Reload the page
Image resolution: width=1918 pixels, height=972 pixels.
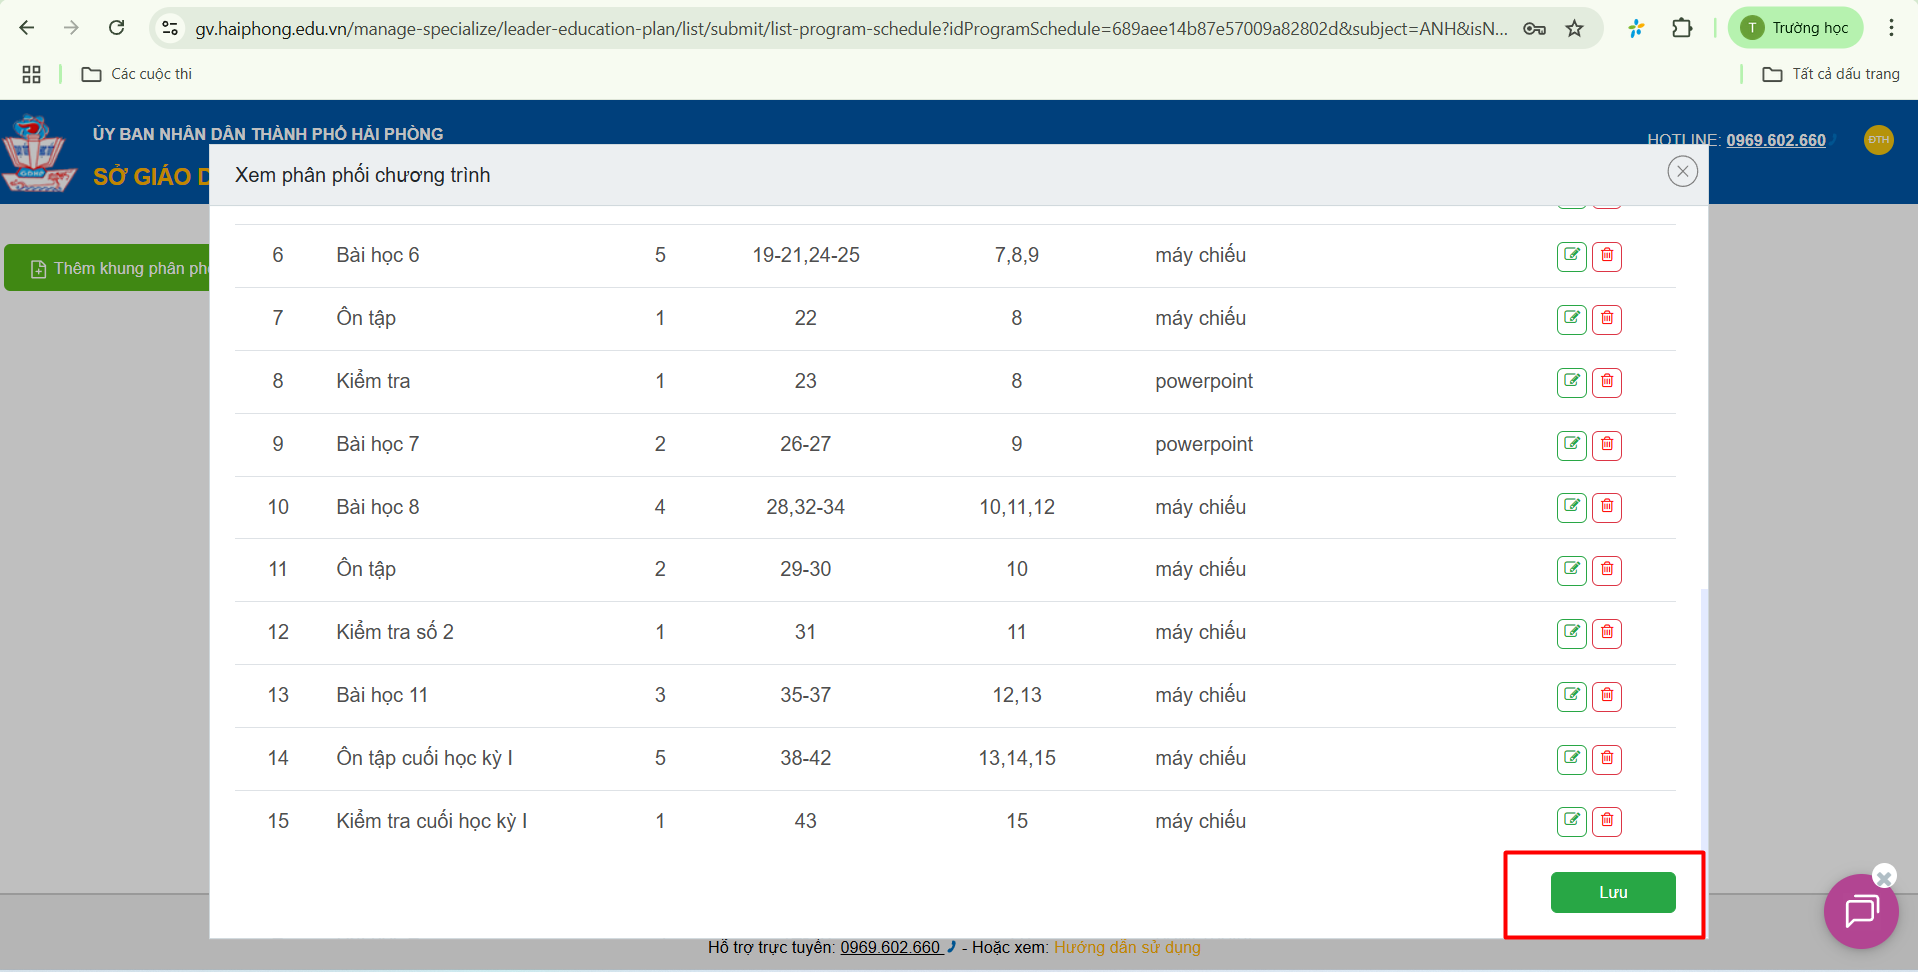click(x=117, y=28)
